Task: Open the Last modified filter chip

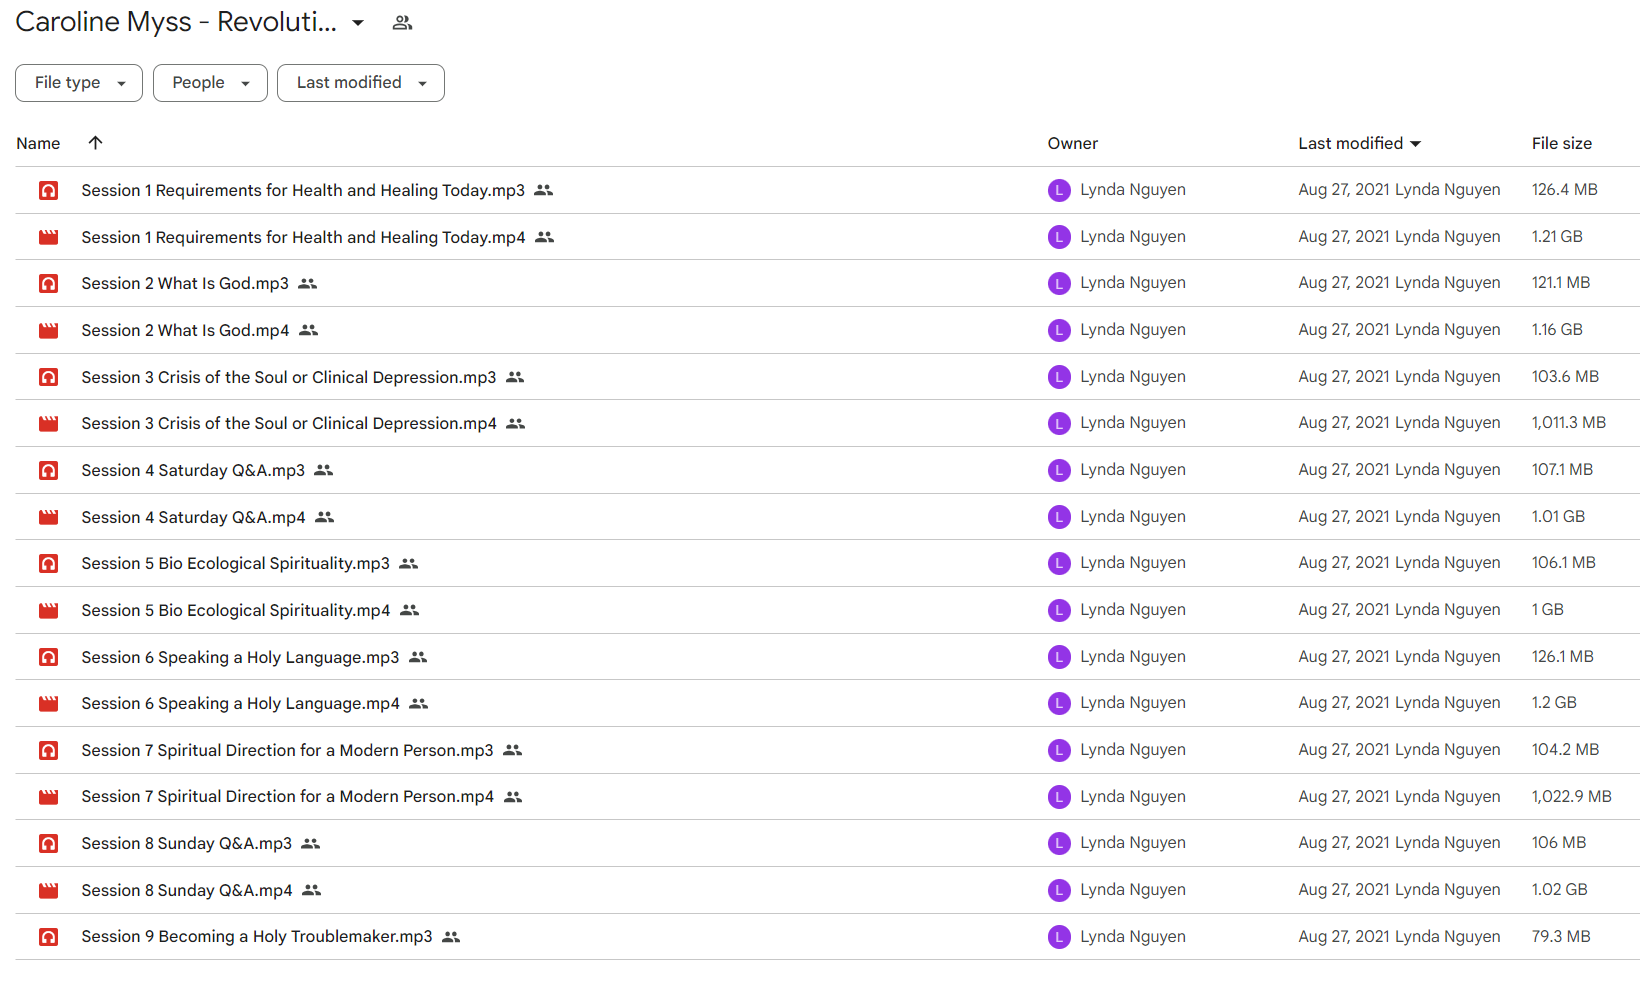Action: click(361, 83)
